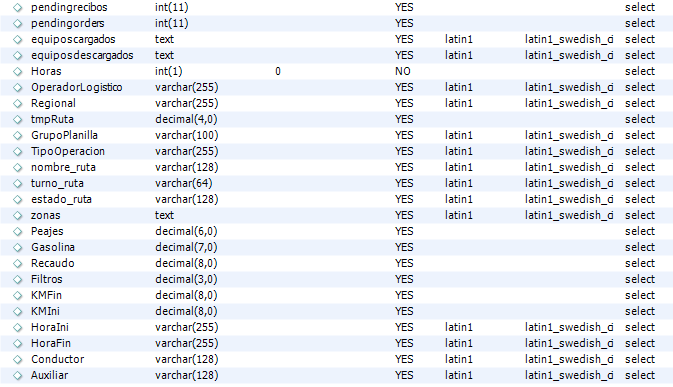Image resolution: width=673 pixels, height=387 pixels.
Task: Click the select privilege for Peajes
Action: [640, 231]
